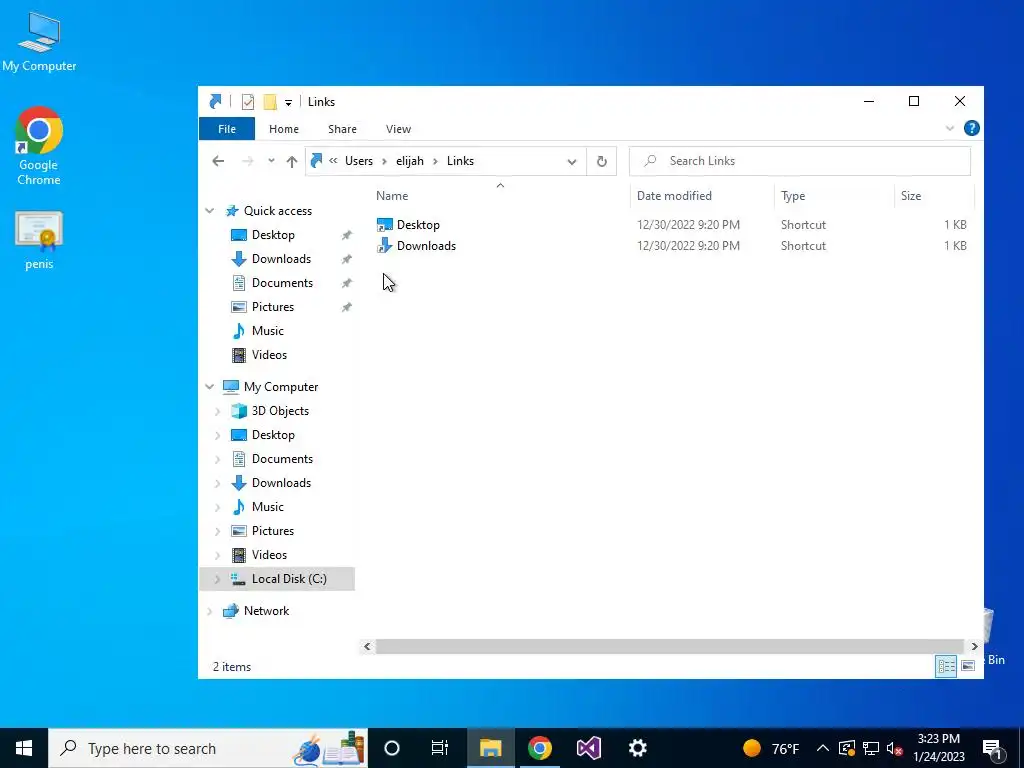1024x768 pixels.
Task: Select Pictures under My Computer
Action: pyautogui.click(x=272, y=531)
